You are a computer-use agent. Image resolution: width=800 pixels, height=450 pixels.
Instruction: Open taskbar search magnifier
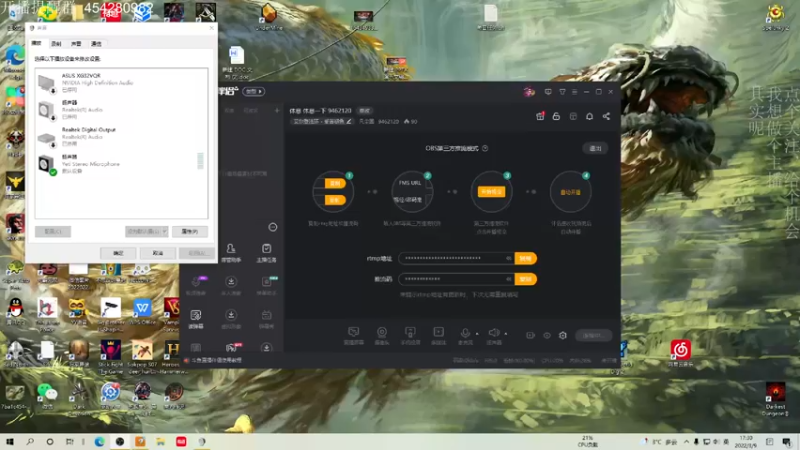click(x=30, y=441)
